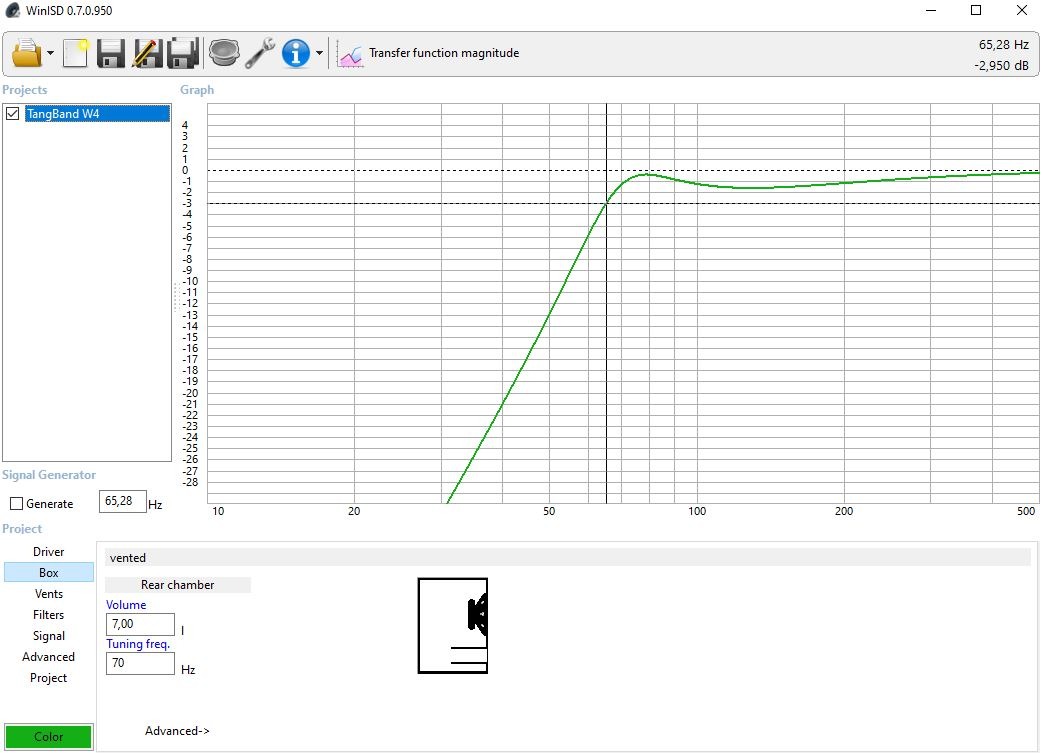Click the -2,950 dB readout
1043x753 pixels.
(x=1001, y=65)
